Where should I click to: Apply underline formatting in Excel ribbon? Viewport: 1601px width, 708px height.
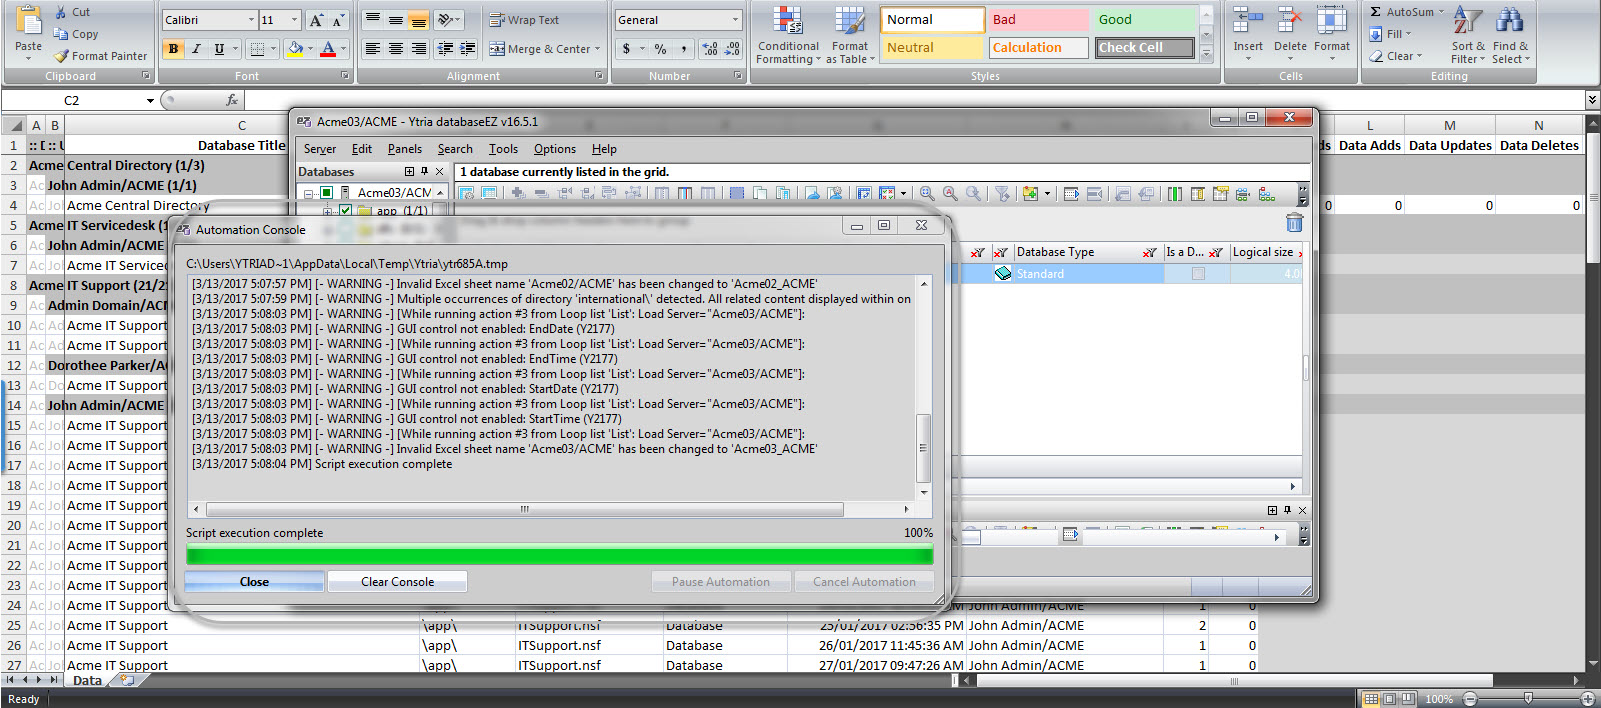[219, 48]
